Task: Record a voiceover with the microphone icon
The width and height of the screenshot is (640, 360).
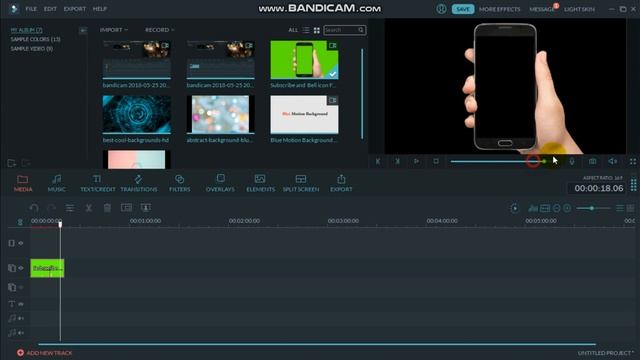Action: tap(572, 162)
